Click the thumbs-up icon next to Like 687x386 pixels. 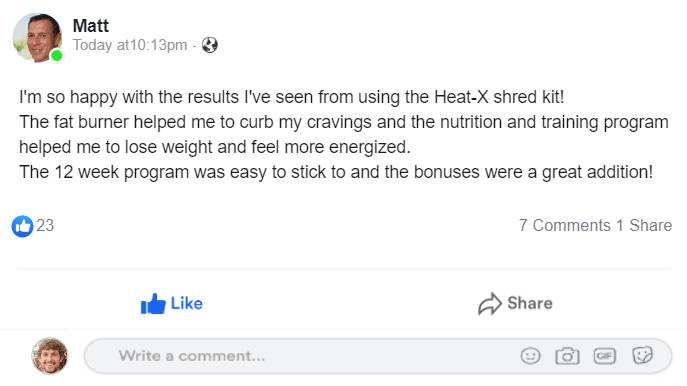click(x=153, y=304)
